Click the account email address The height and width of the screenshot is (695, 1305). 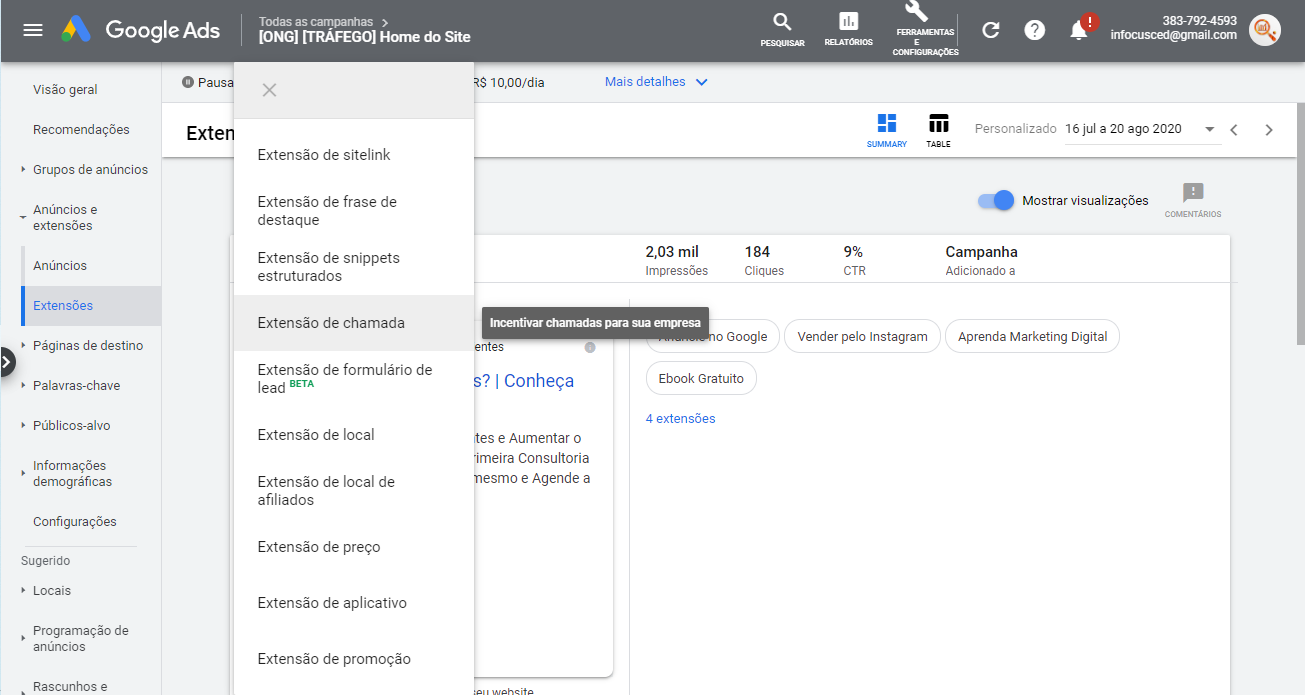point(1173,35)
